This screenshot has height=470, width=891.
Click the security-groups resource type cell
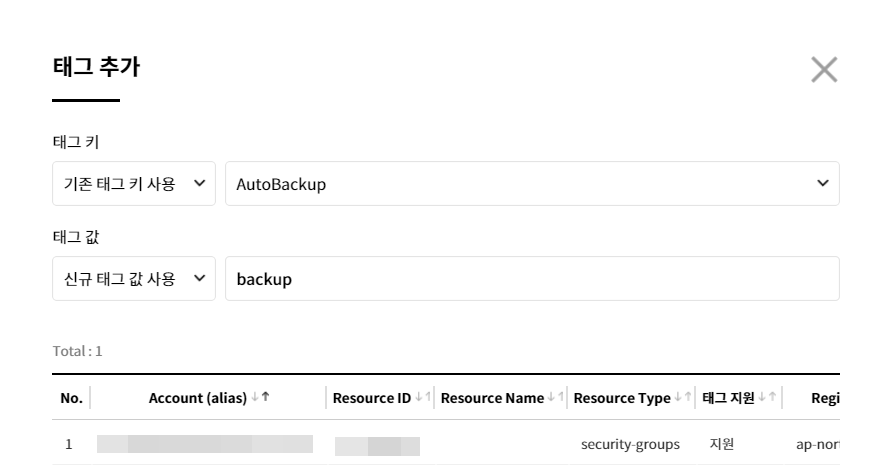[631, 444]
